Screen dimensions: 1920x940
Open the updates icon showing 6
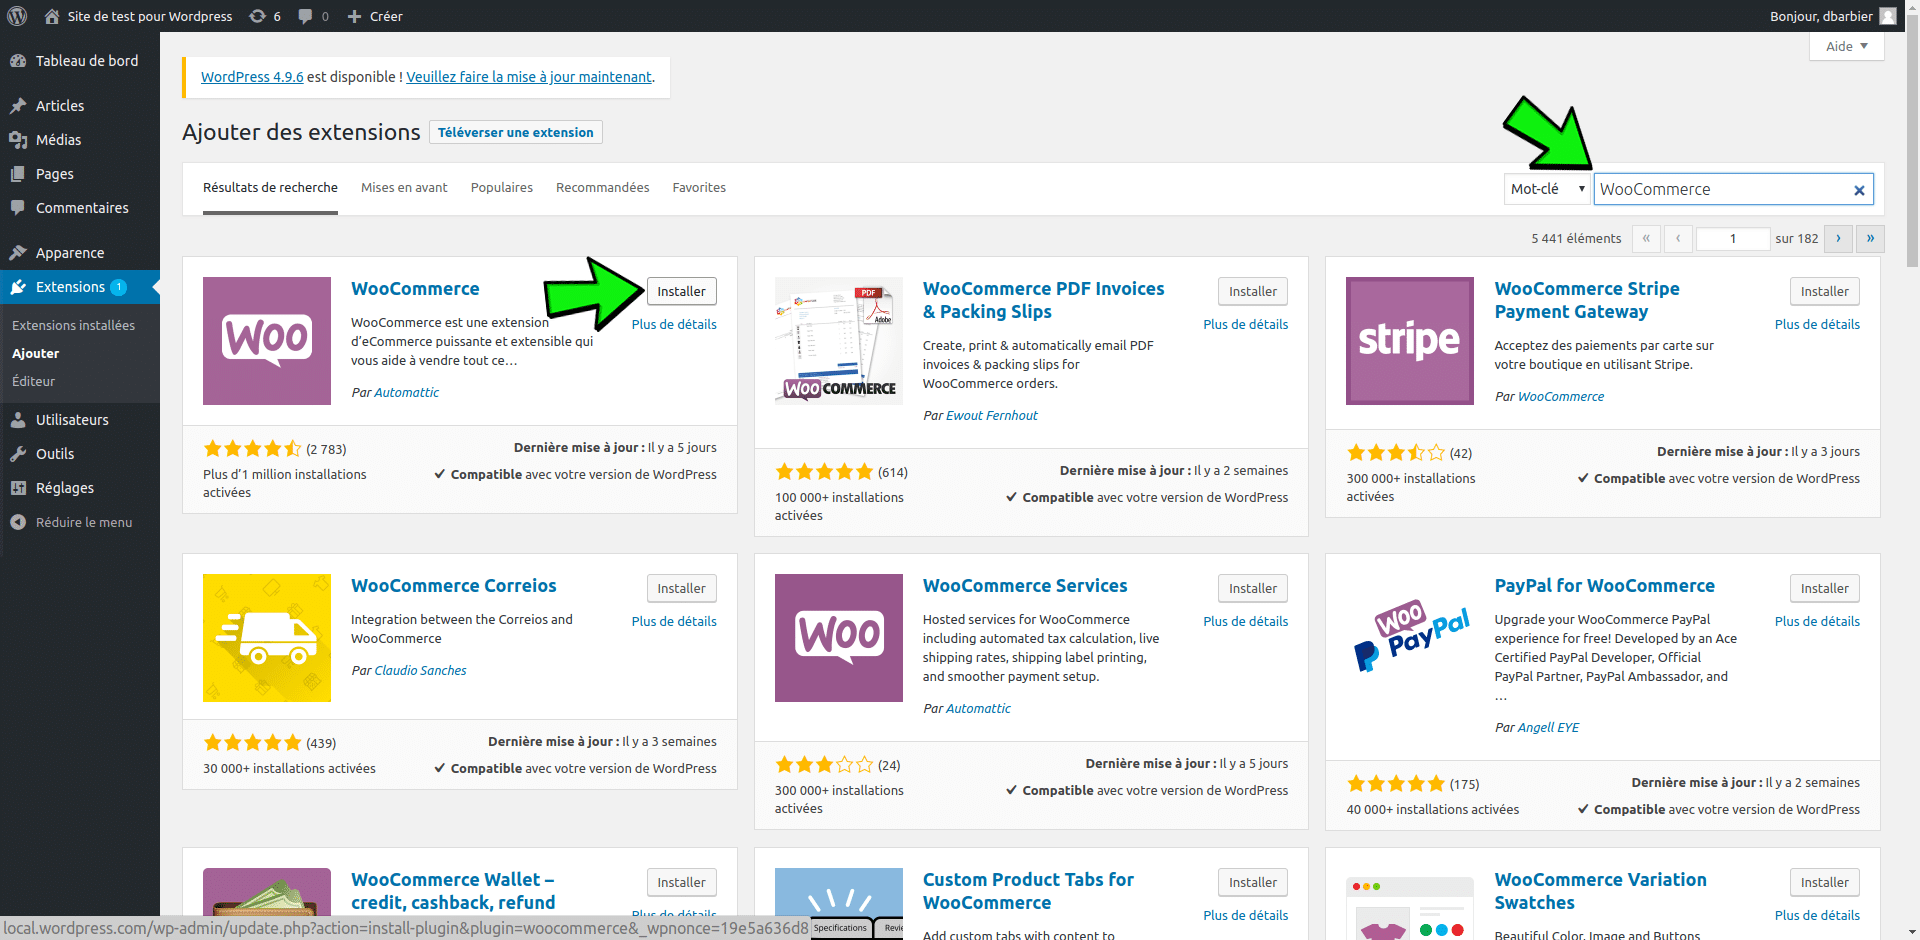click(x=257, y=16)
